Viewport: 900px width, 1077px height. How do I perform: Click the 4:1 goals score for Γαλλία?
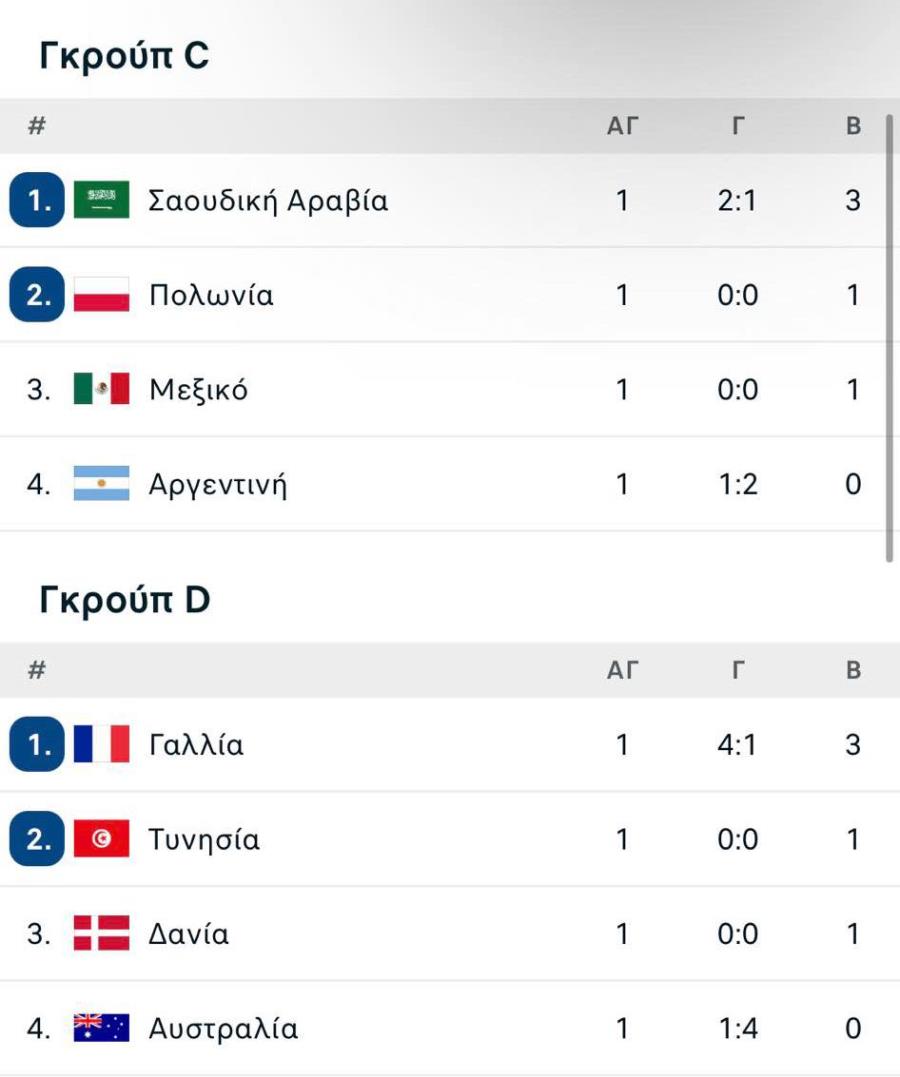point(737,745)
